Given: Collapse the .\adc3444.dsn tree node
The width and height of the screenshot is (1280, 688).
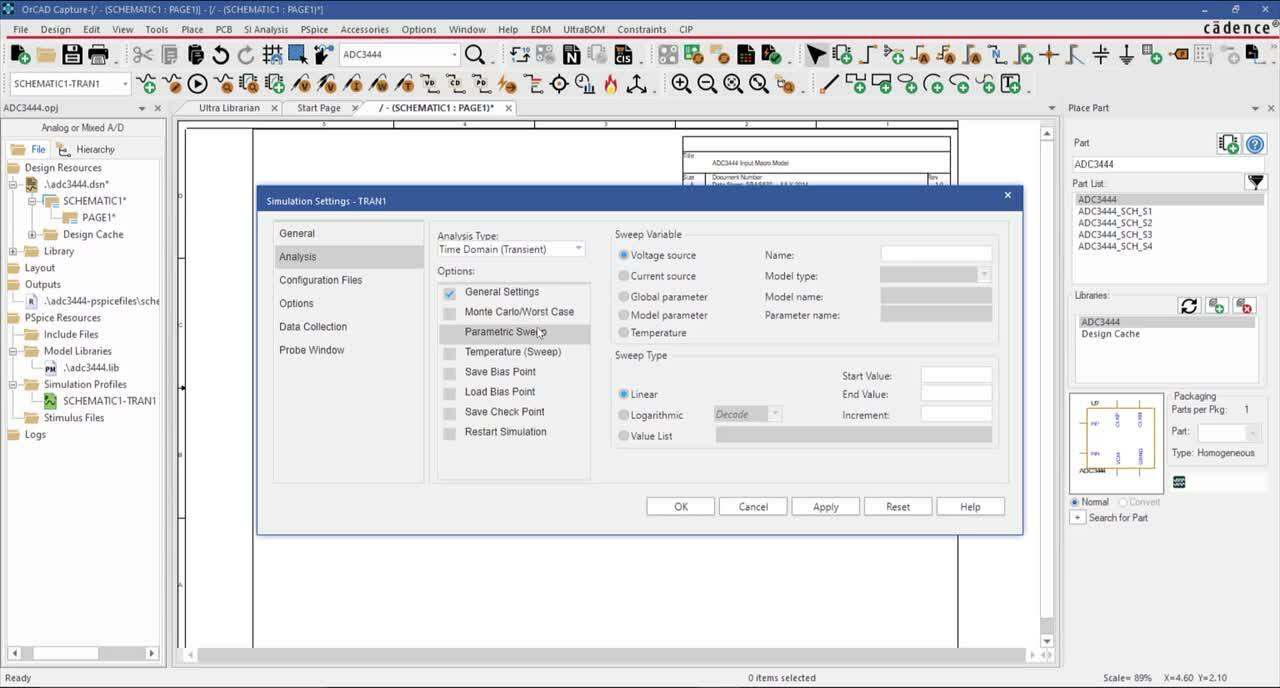Looking at the screenshot, I should click(13, 185).
